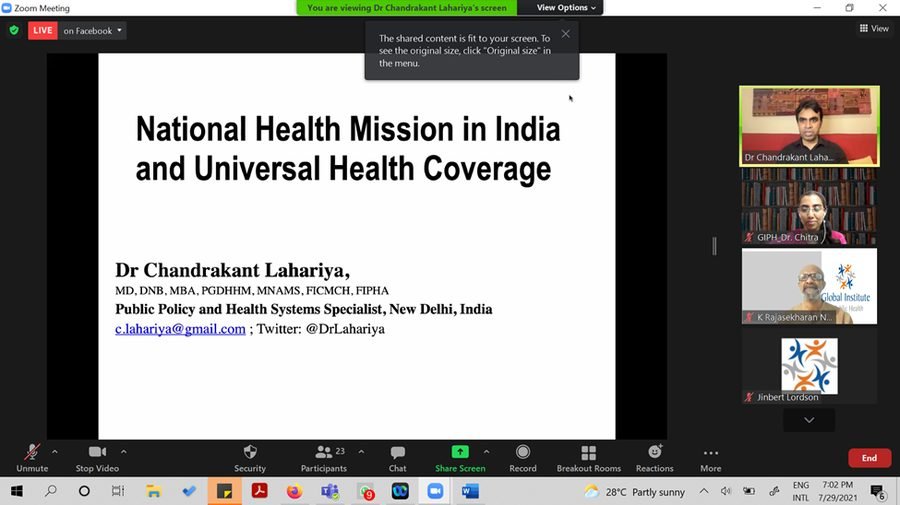Click the video panel divider handle
The image size is (900, 505).
(714, 246)
